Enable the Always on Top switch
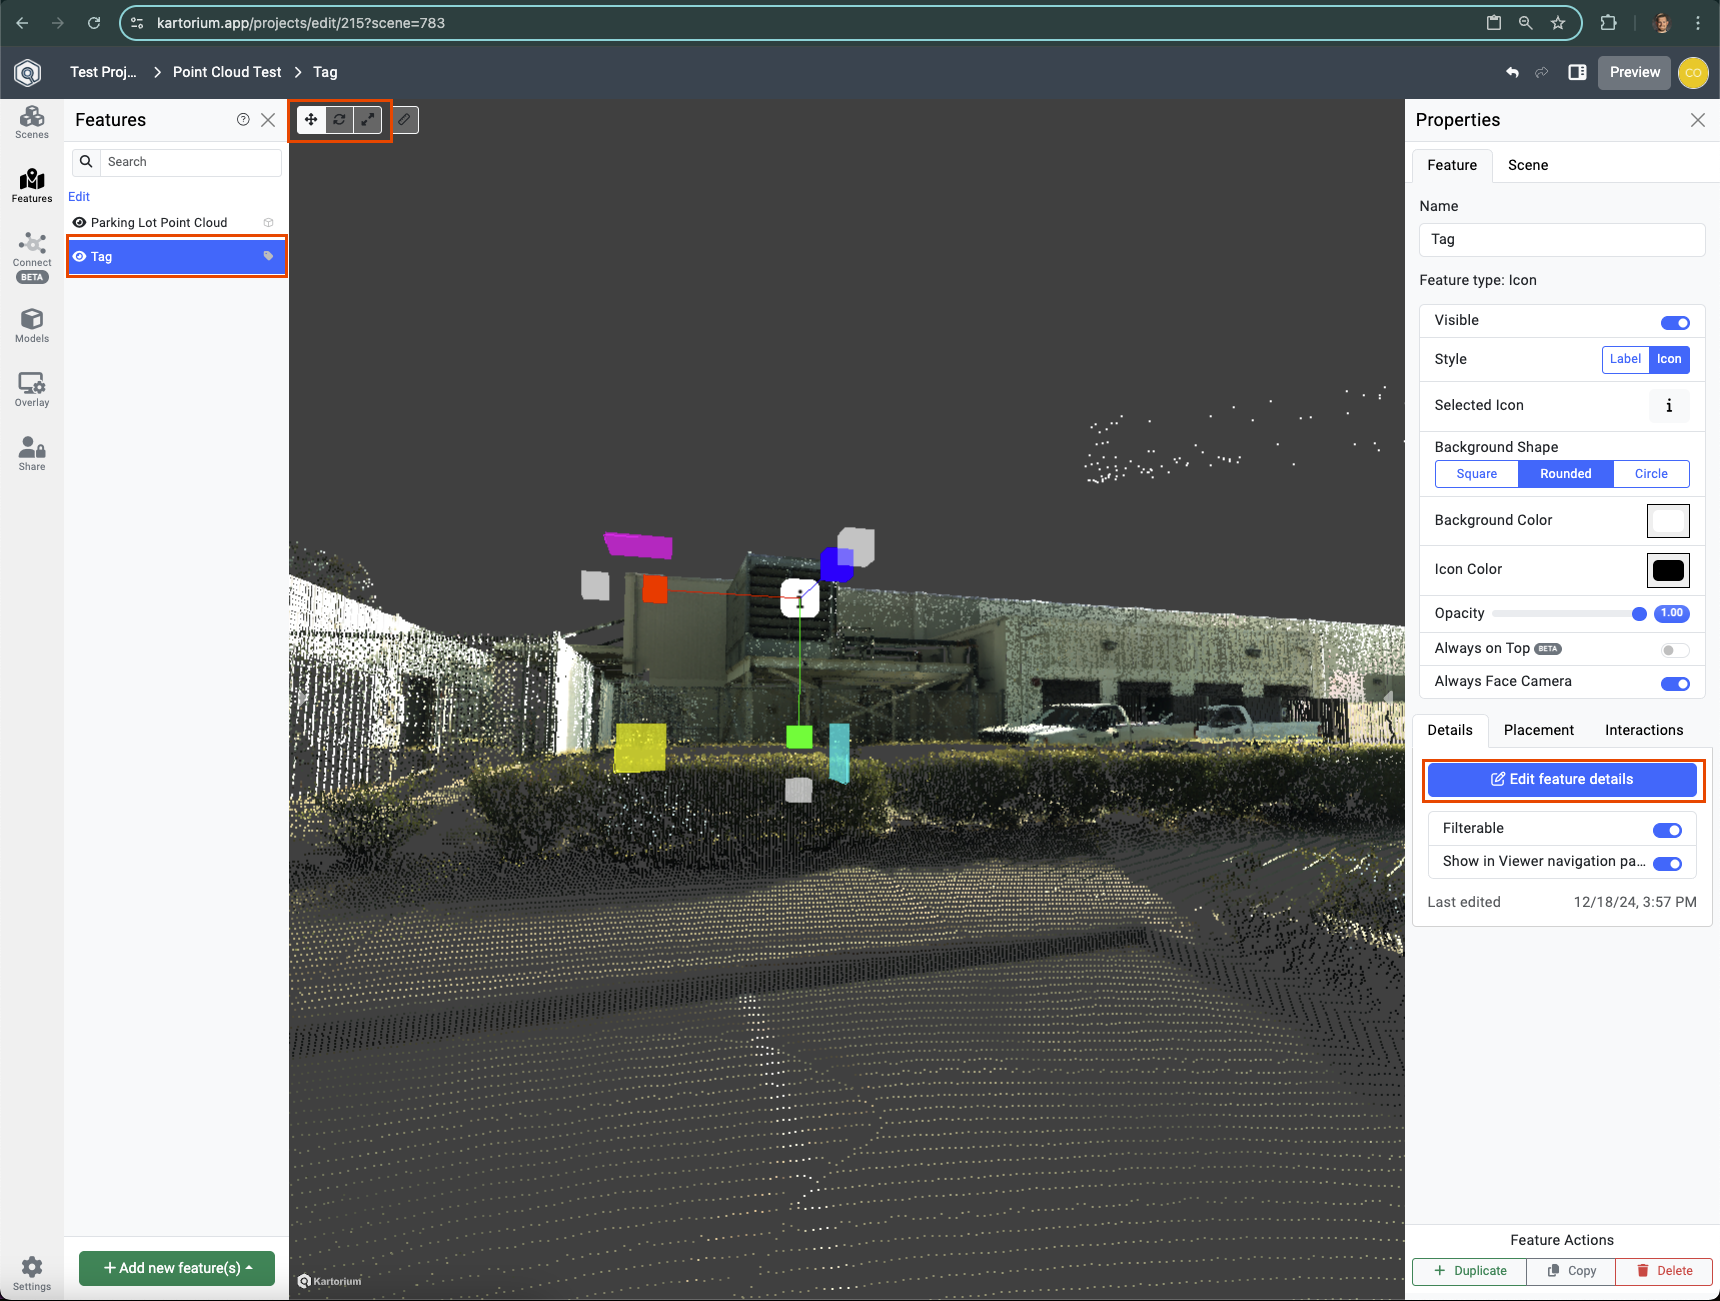This screenshot has height=1301, width=1720. (1675, 650)
